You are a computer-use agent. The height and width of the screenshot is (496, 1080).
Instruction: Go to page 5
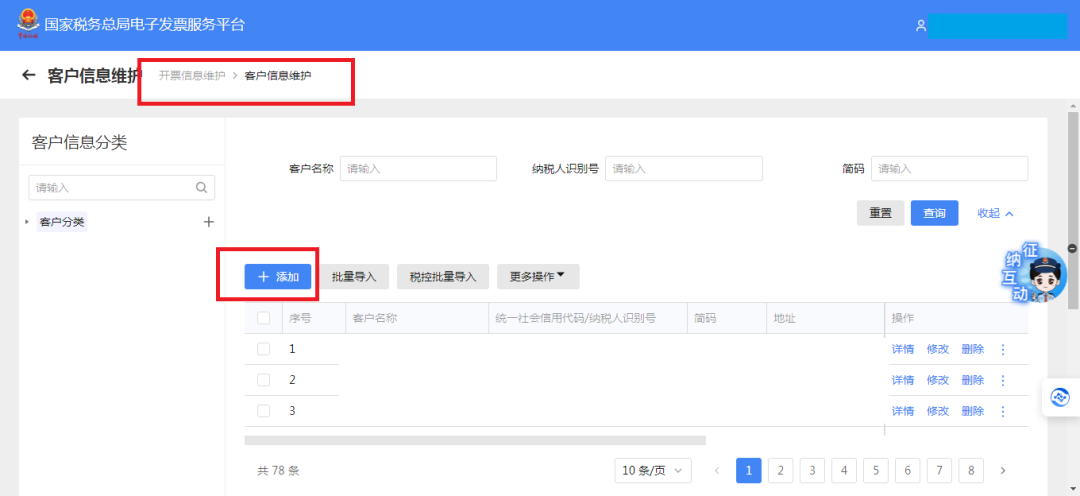[875, 471]
